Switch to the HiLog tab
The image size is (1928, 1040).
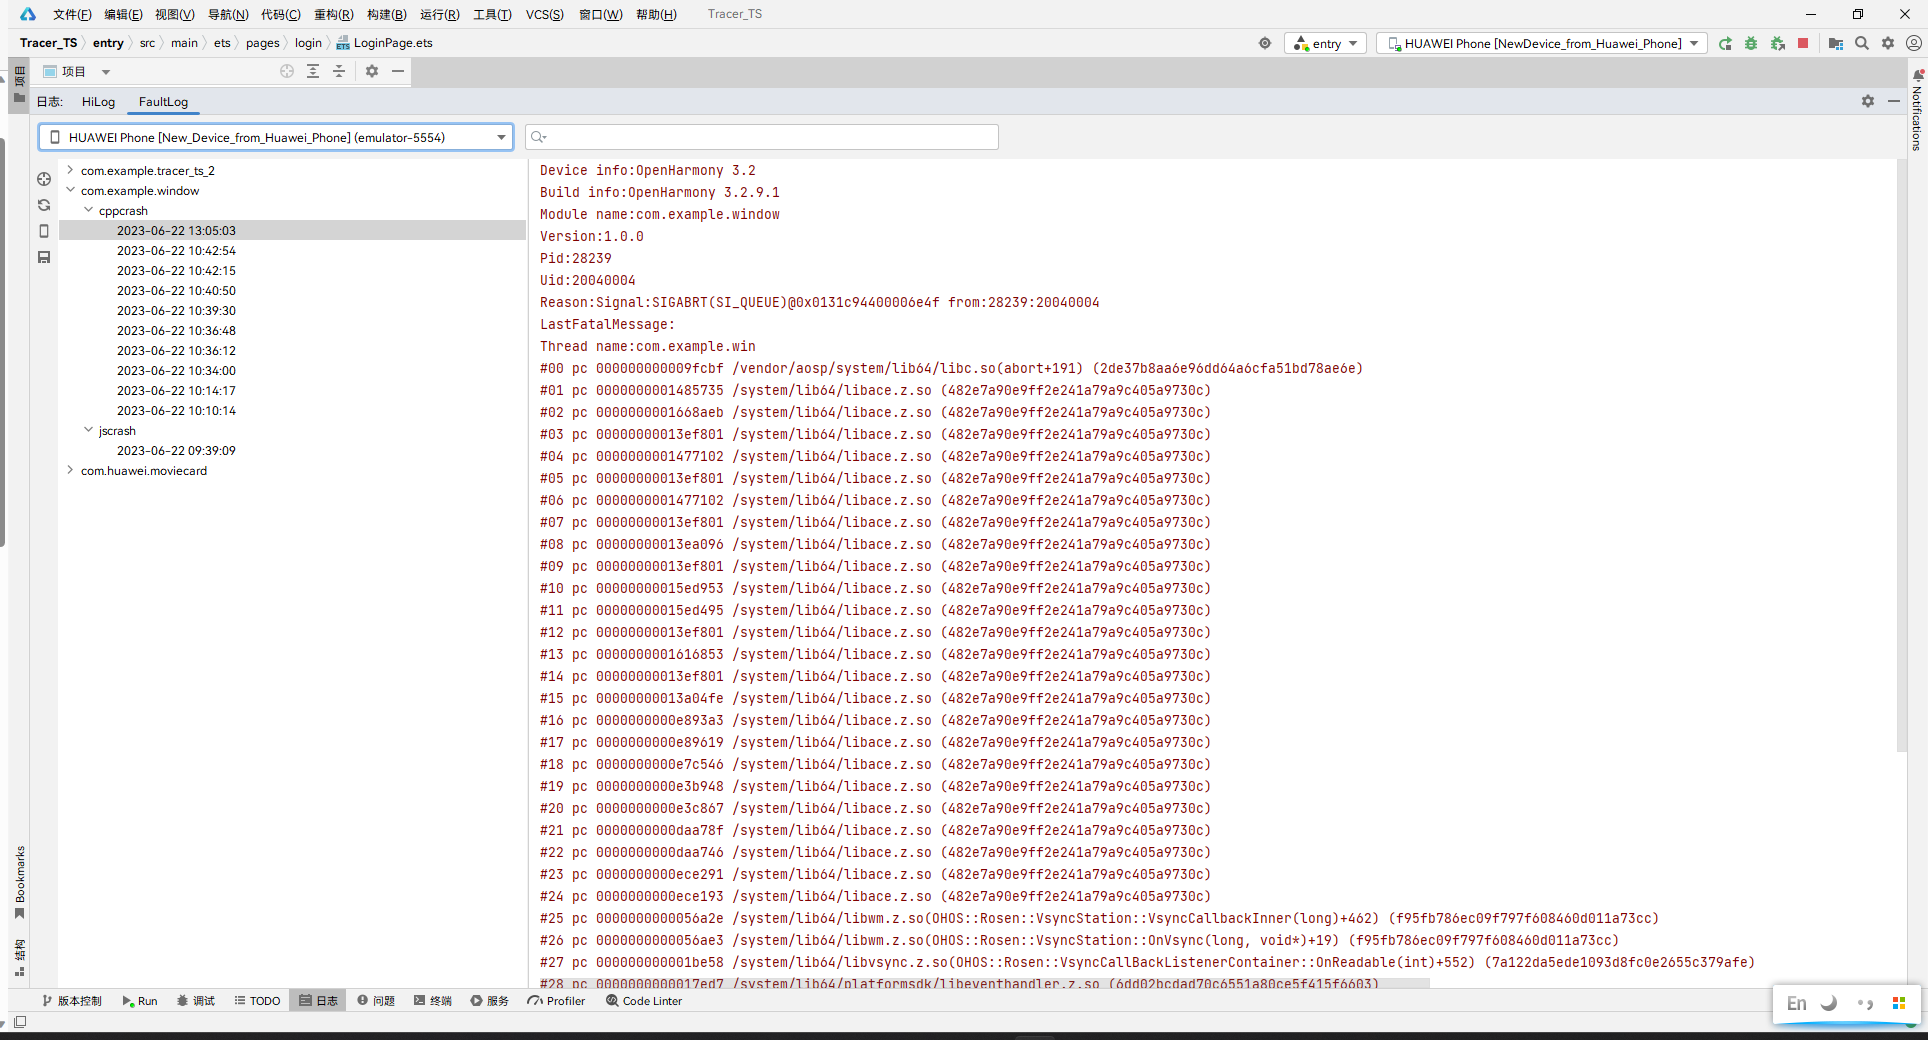click(98, 102)
